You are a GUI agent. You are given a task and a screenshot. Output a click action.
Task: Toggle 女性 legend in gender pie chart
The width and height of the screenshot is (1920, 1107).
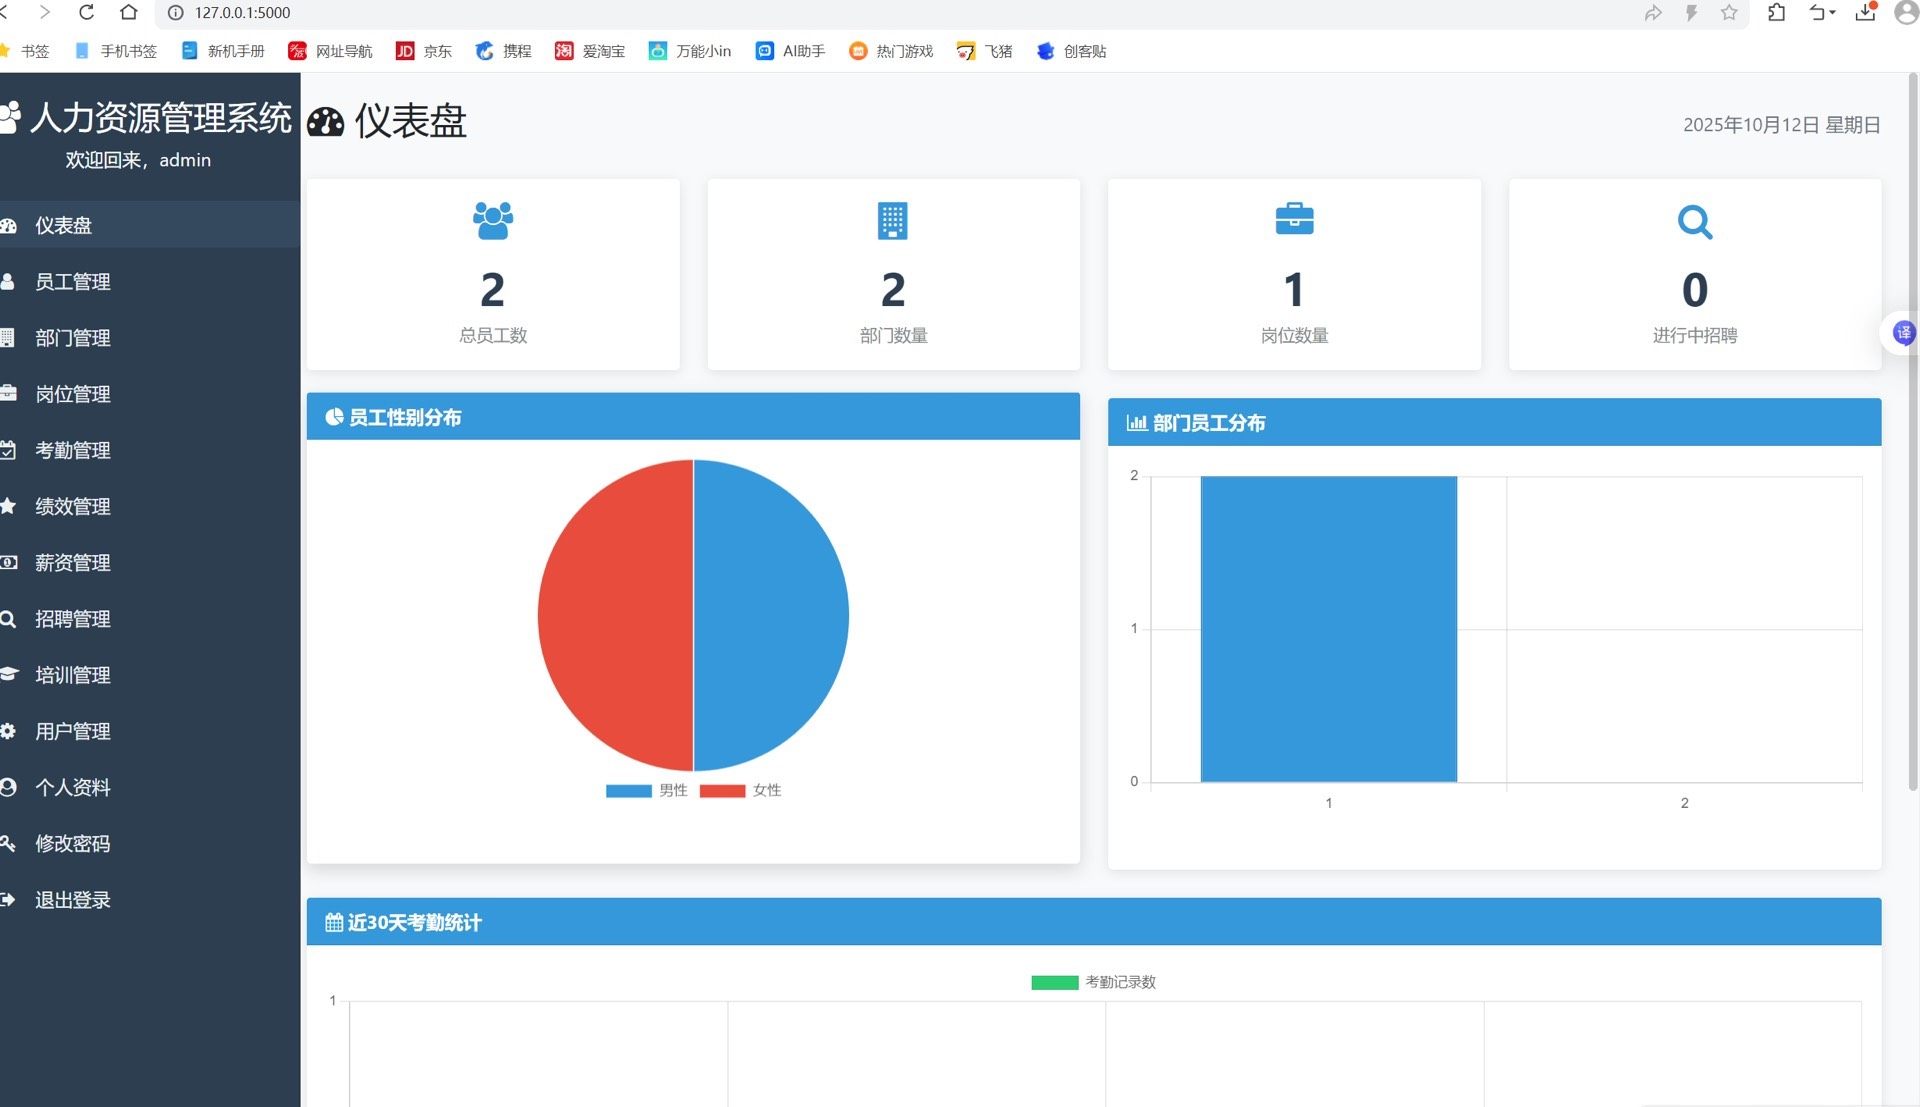point(741,790)
